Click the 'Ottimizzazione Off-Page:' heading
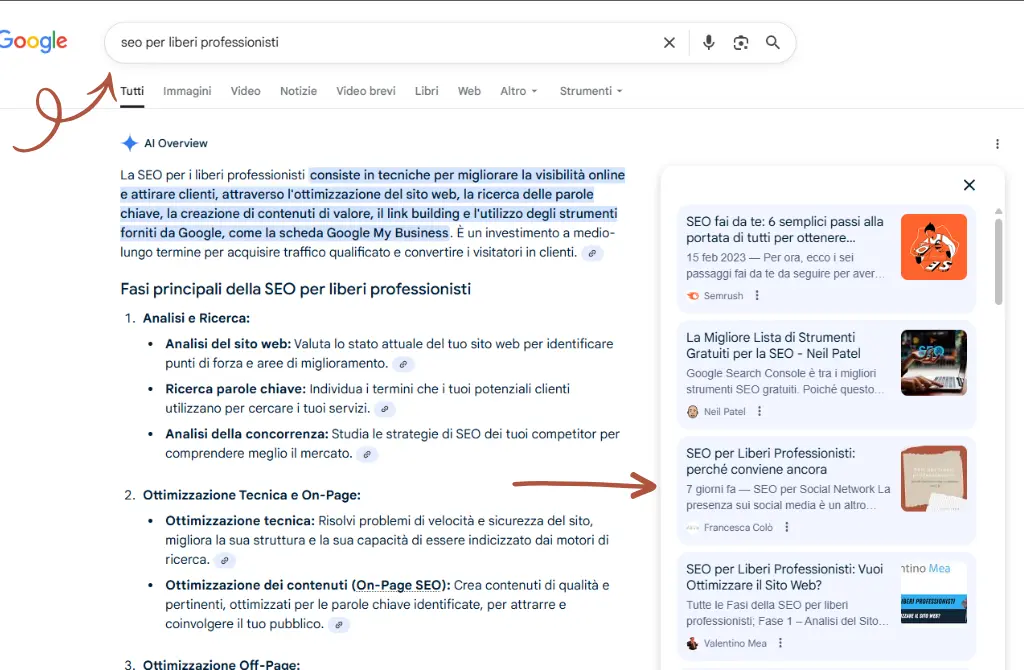The height and width of the screenshot is (670, 1024). [x=221, y=664]
